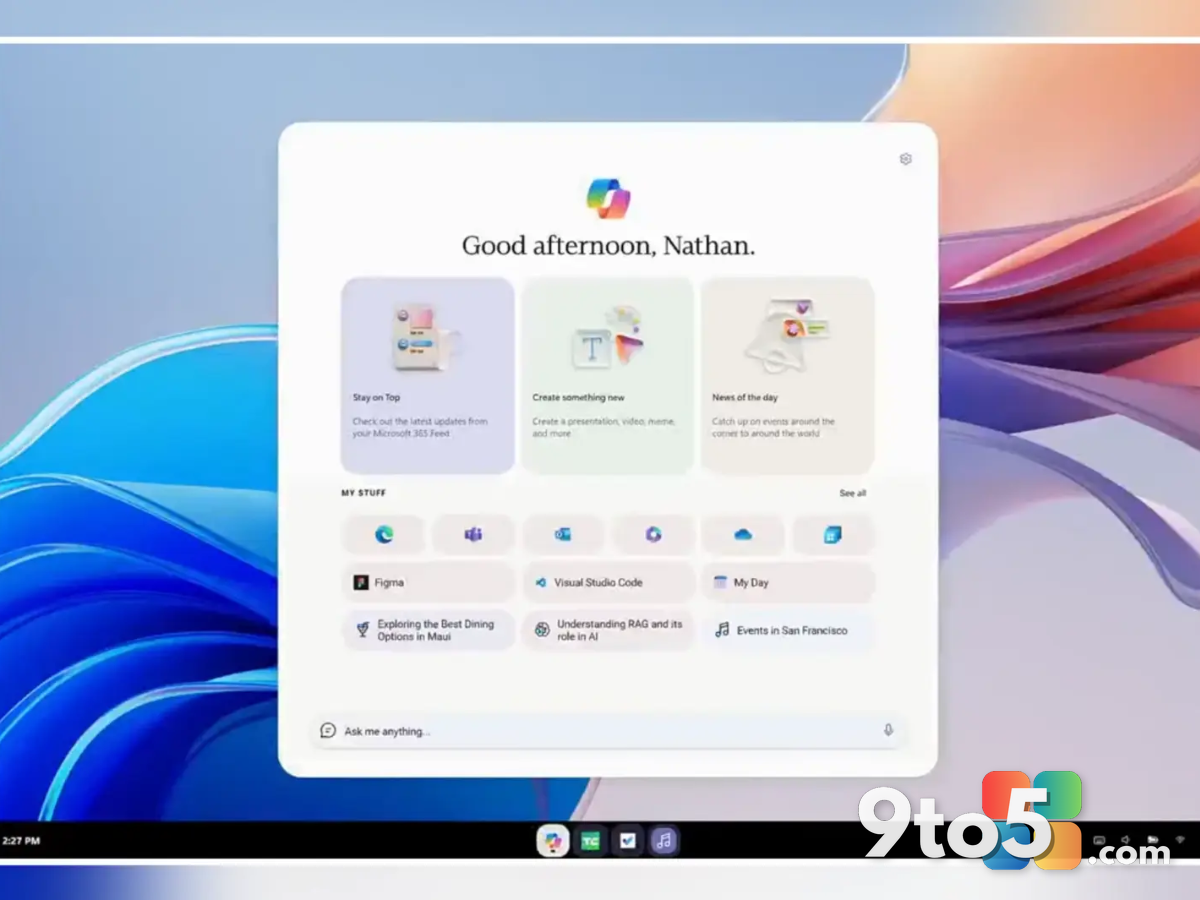Open Visual Studio Code shortcut
1200x900 pixels.
click(x=608, y=582)
